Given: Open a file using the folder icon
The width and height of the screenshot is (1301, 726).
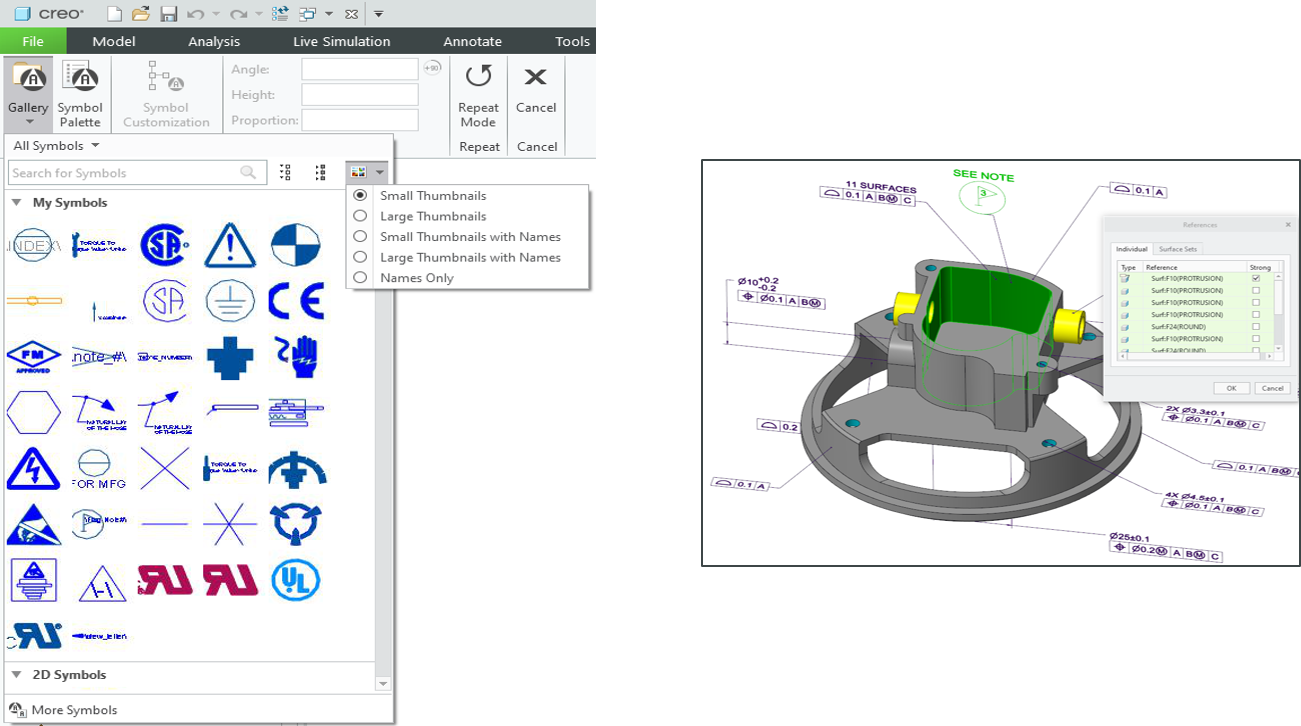Looking at the screenshot, I should click(141, 14).
